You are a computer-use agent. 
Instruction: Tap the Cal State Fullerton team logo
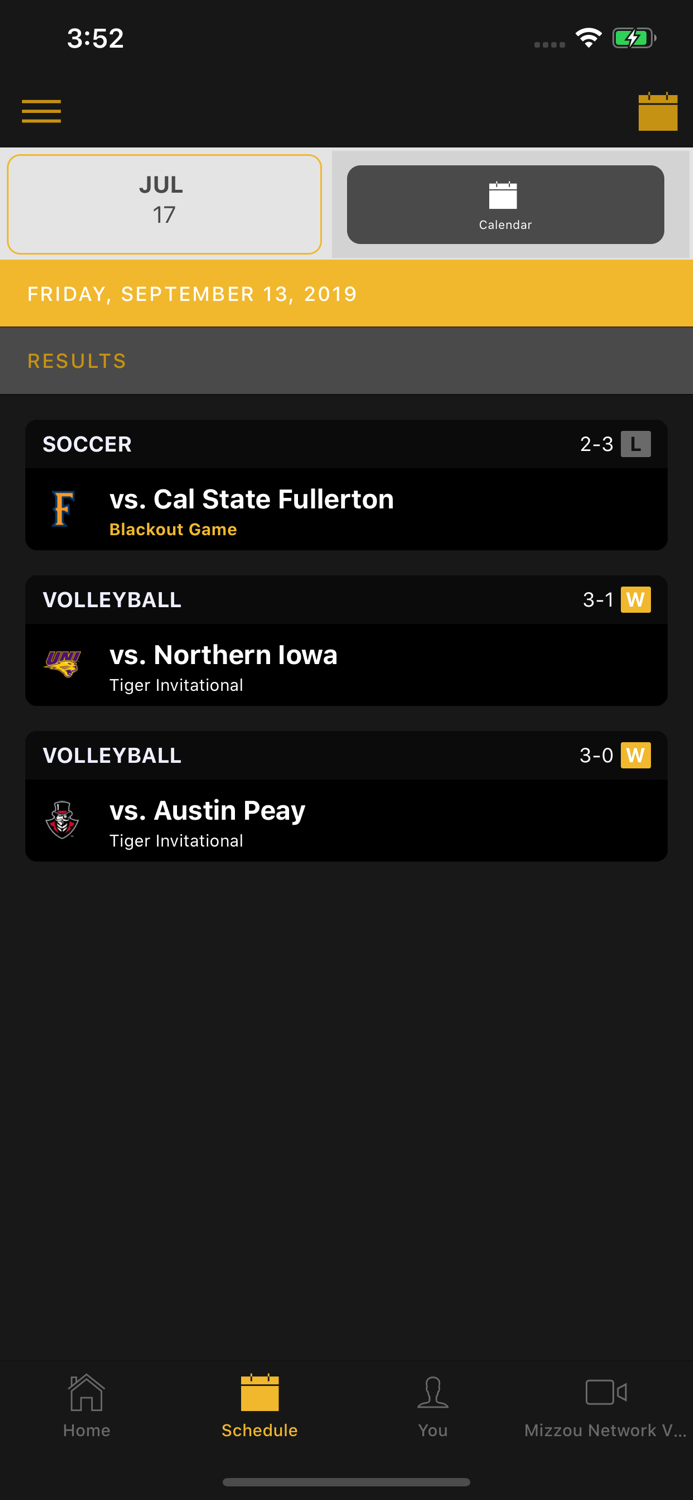[62, 509]
